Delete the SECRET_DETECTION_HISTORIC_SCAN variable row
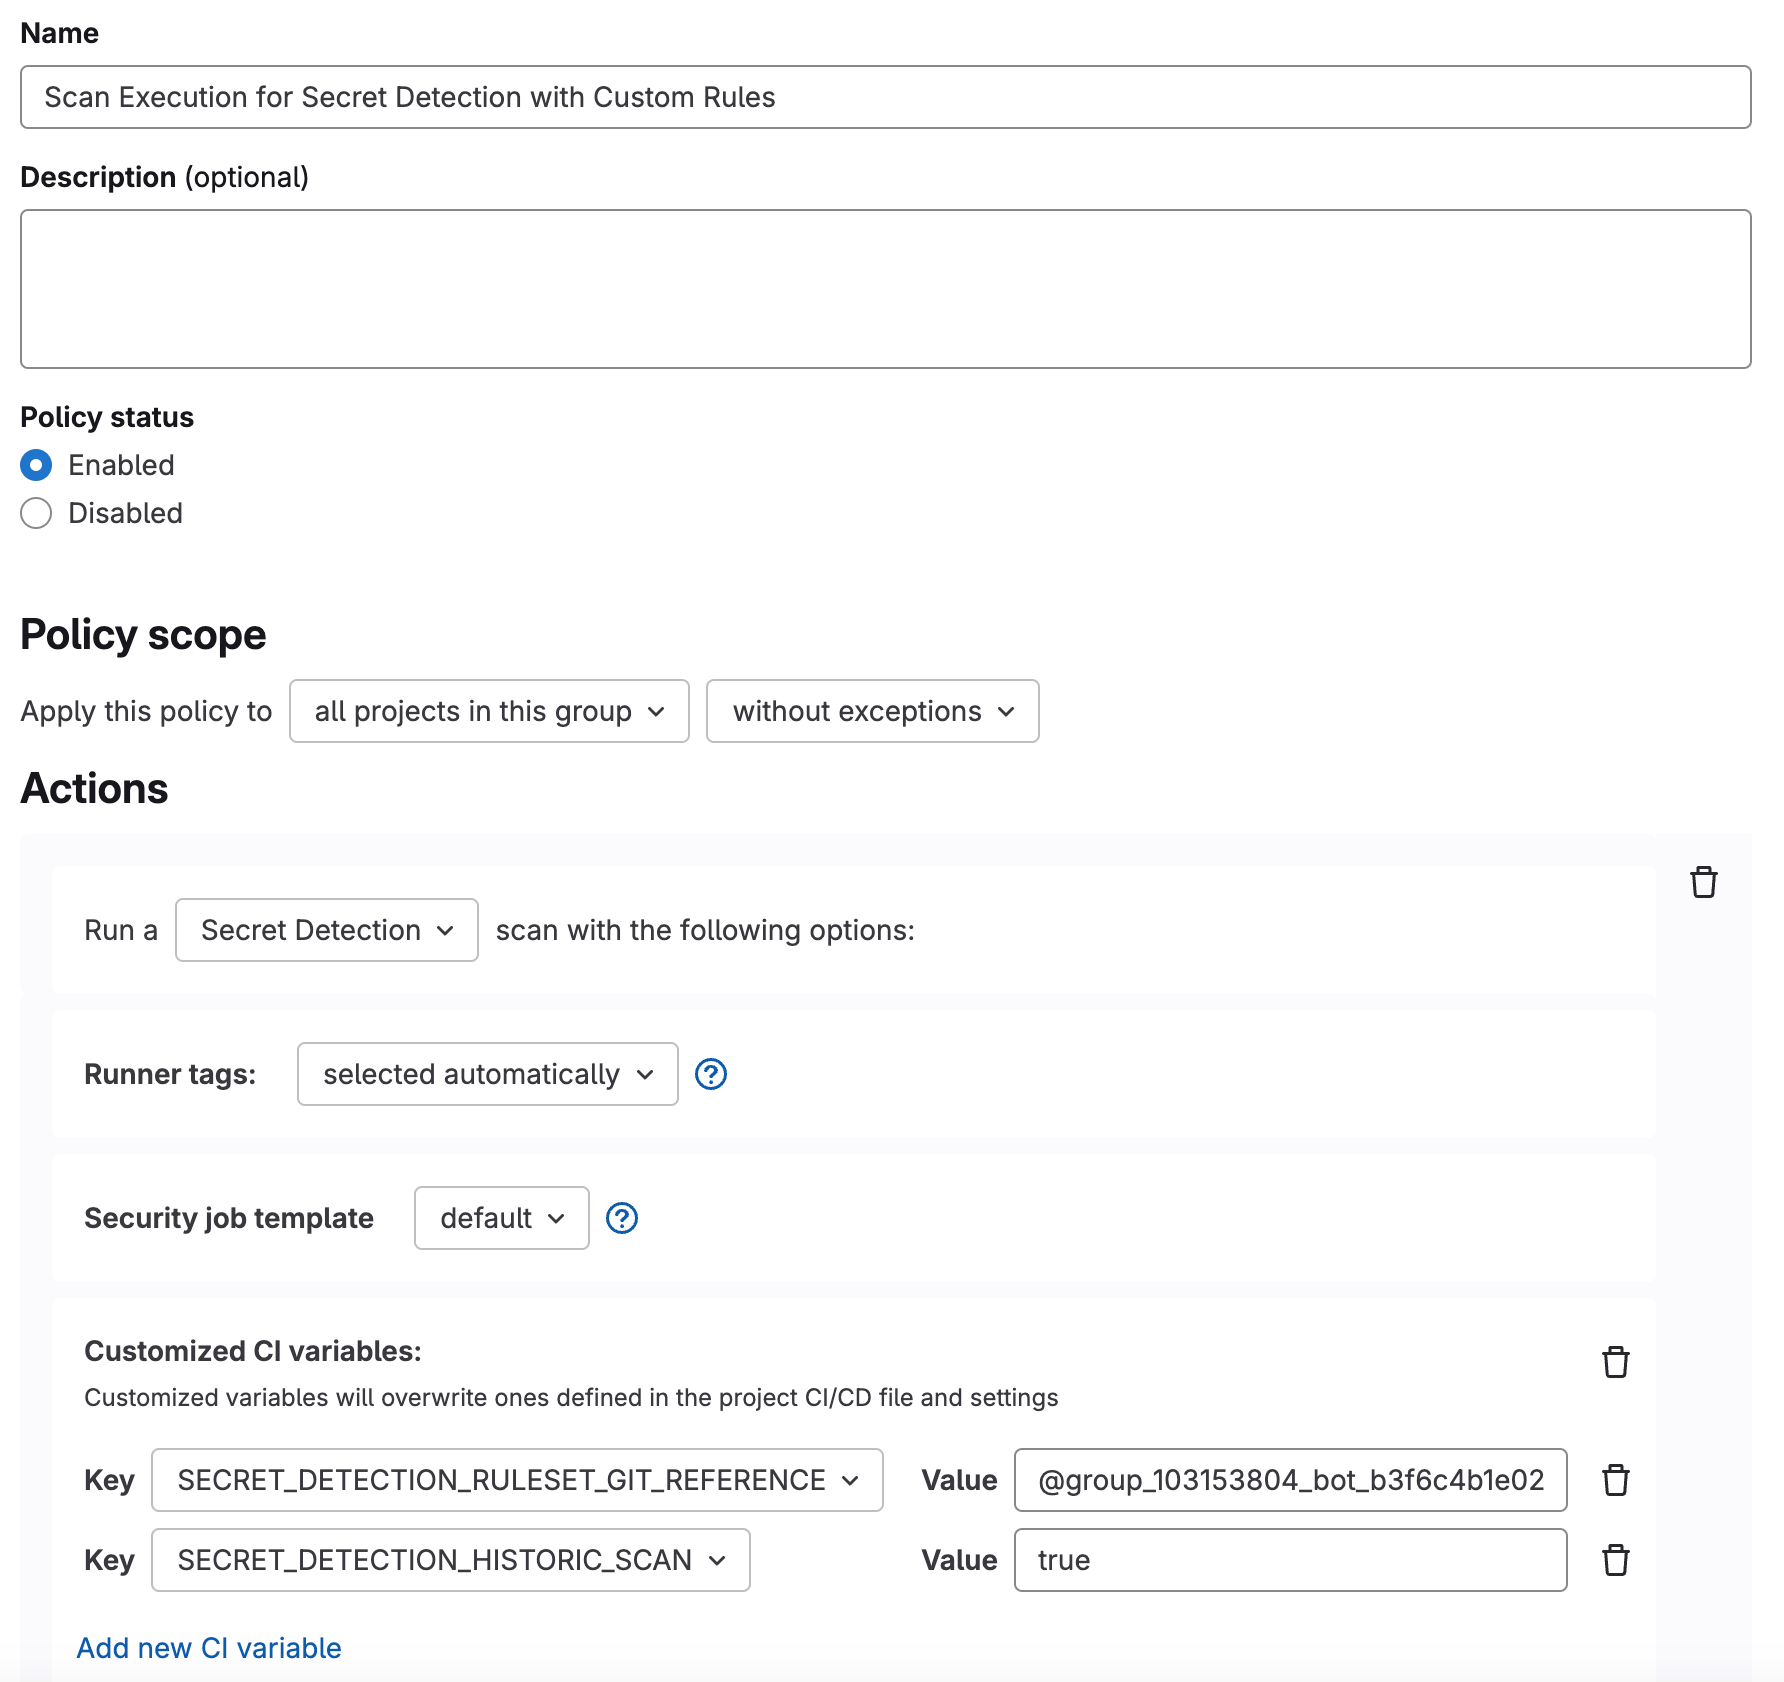The height and width of the screenshot is (1682, 1784). click(1615, 1560)
